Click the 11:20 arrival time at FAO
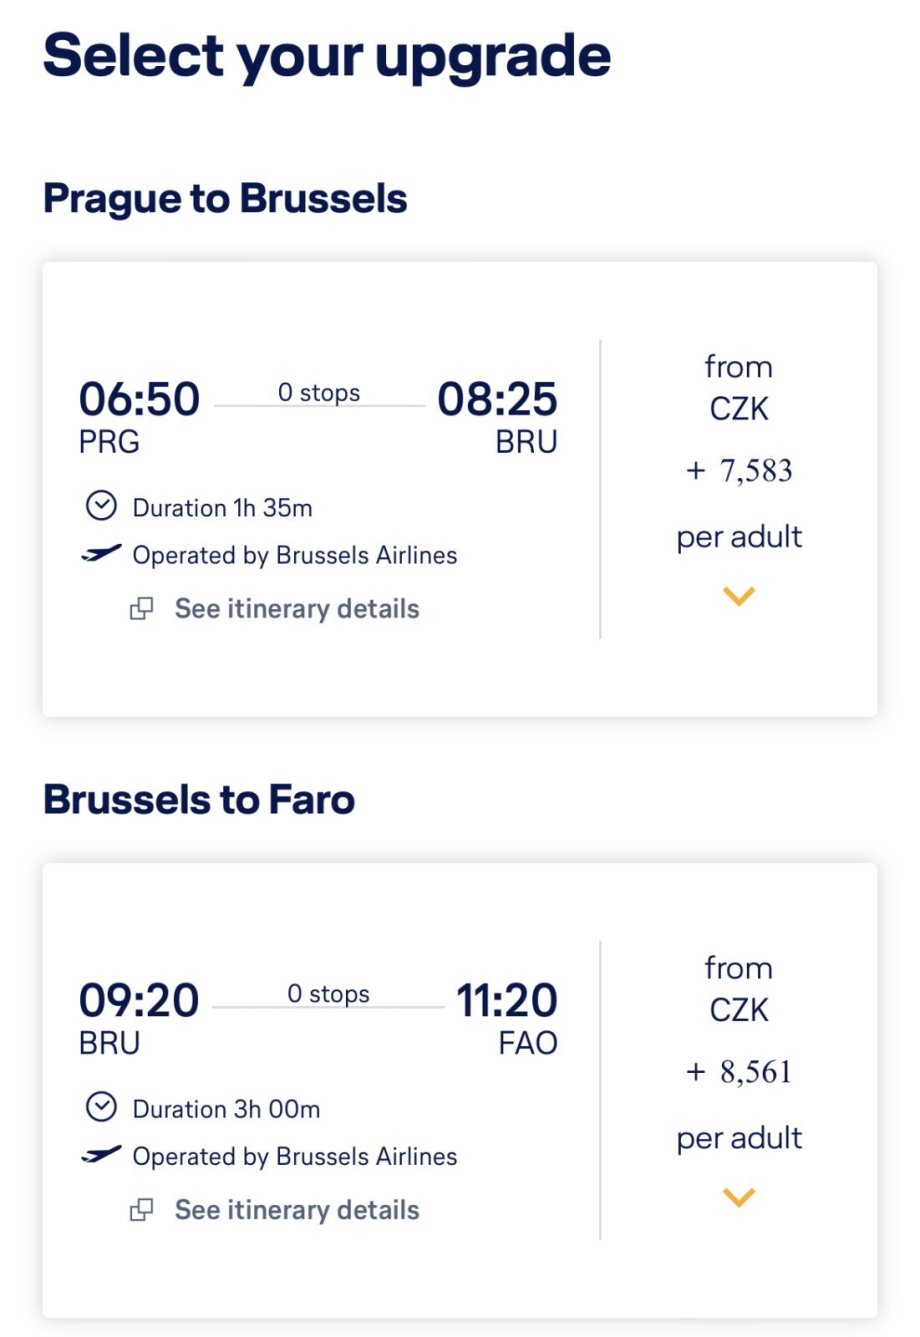The height and width of the screenshot is (1337, 920). pyautogui.click(x=506, y=1000)
